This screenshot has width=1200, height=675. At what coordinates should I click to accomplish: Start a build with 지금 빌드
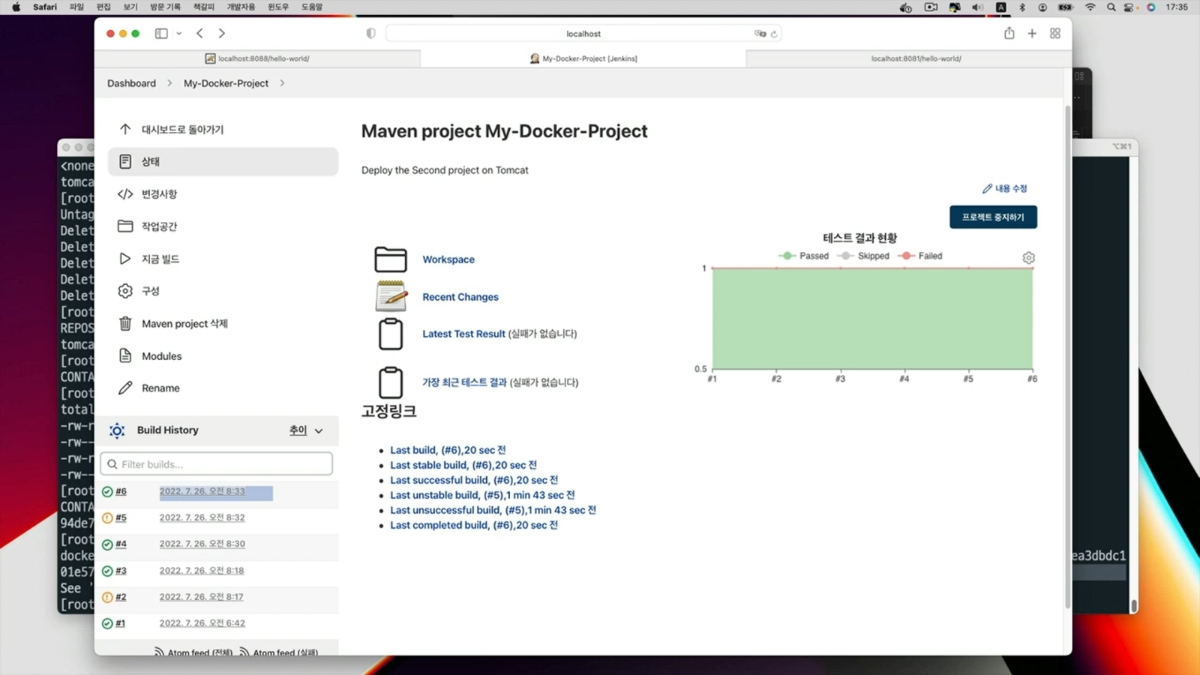click(160, 259)
